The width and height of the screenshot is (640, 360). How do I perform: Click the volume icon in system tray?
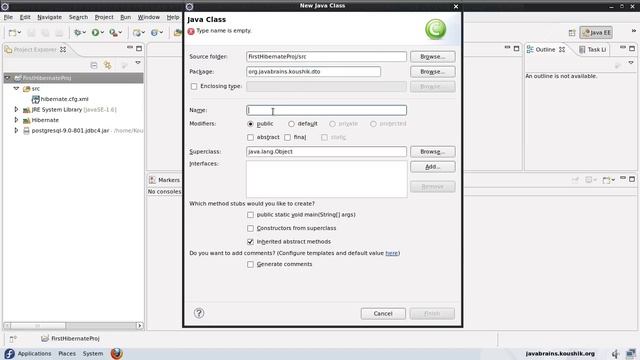pos(616,353)
